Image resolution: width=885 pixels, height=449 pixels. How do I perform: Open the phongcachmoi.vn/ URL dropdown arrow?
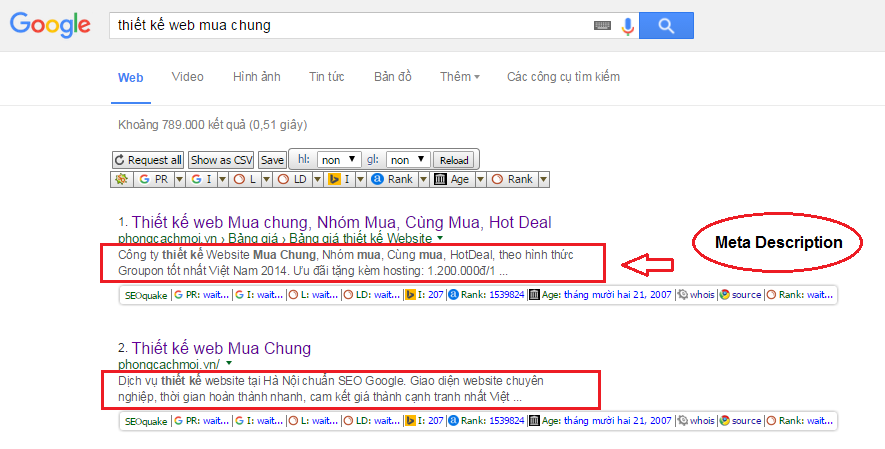click(229, 364)
